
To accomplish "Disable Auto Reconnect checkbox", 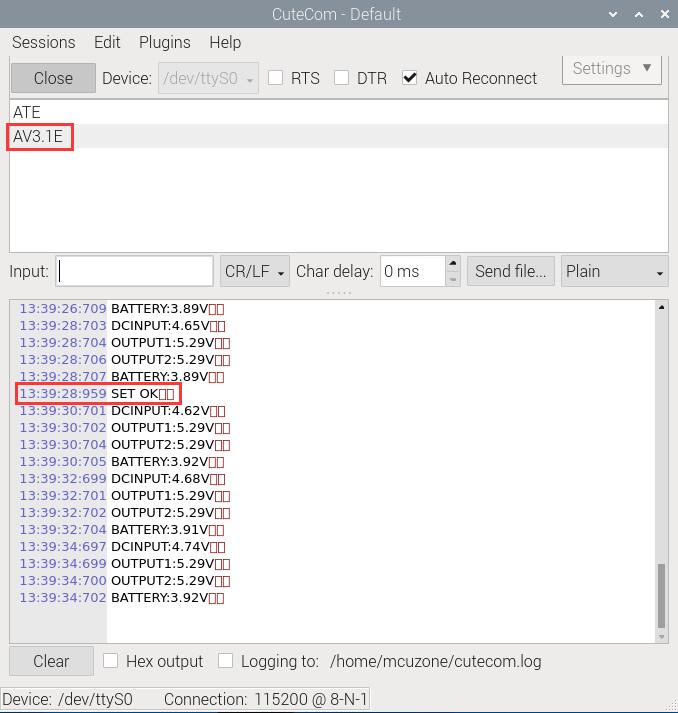I will point(410,78).
